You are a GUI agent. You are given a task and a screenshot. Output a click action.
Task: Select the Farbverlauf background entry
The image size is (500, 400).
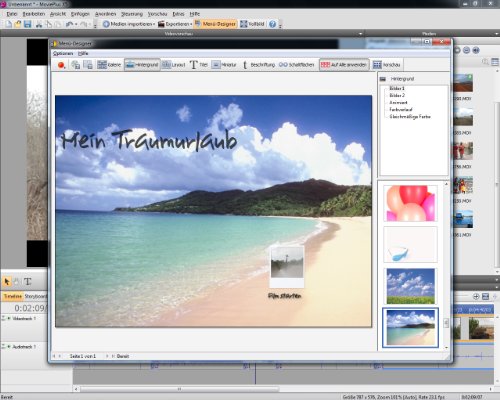401,109
